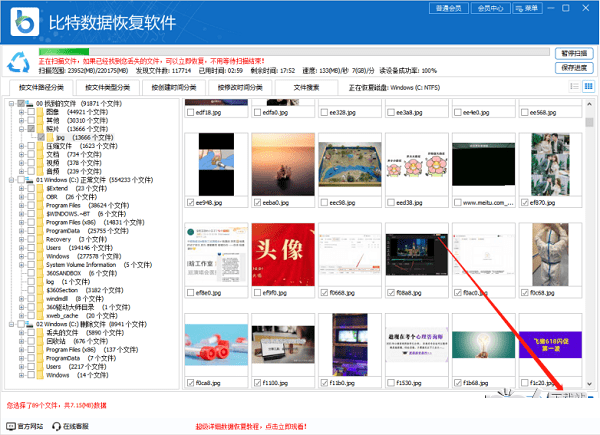Click the Users folder icon under 正常文件
Viewport: 600px width, 435px height.
click(38, 247)
